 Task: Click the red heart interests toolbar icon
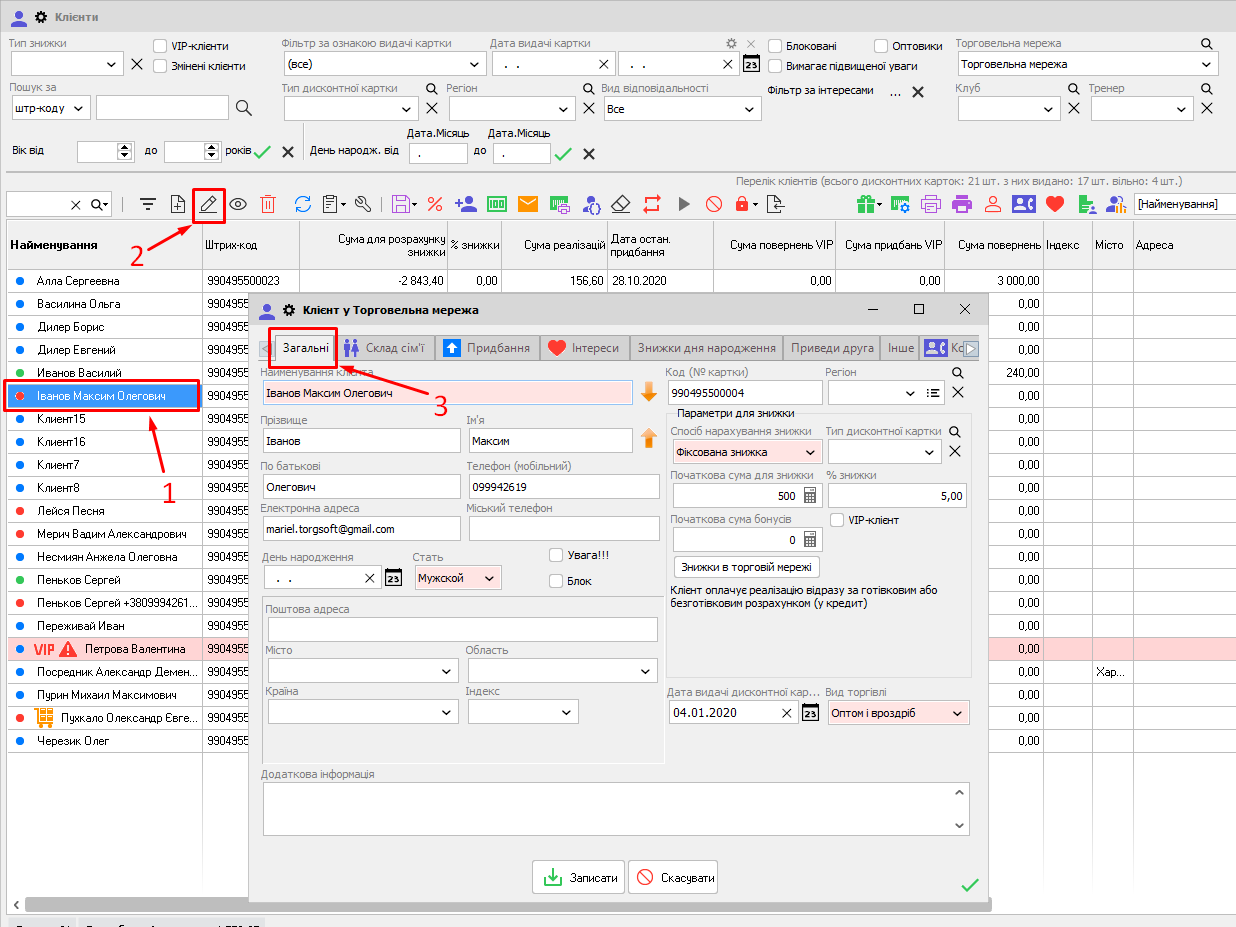point(1054,204)
